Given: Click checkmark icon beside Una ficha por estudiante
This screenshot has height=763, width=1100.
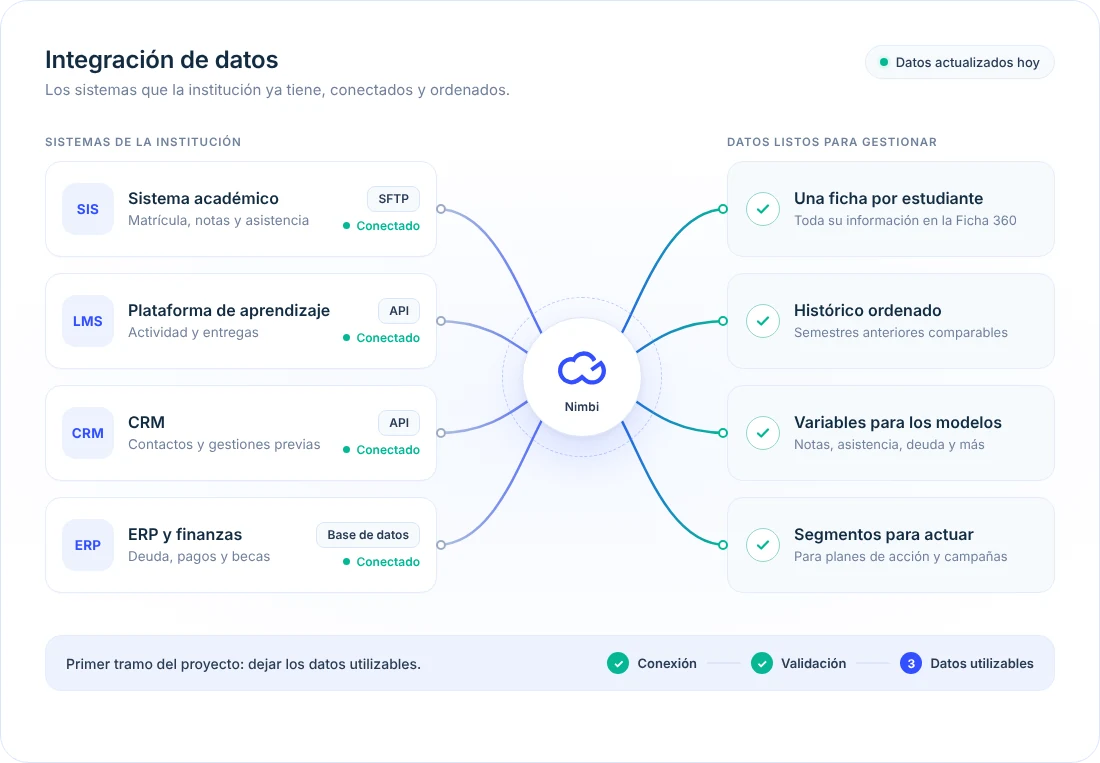Looking at the screenshot, I should tap(763, 209).
